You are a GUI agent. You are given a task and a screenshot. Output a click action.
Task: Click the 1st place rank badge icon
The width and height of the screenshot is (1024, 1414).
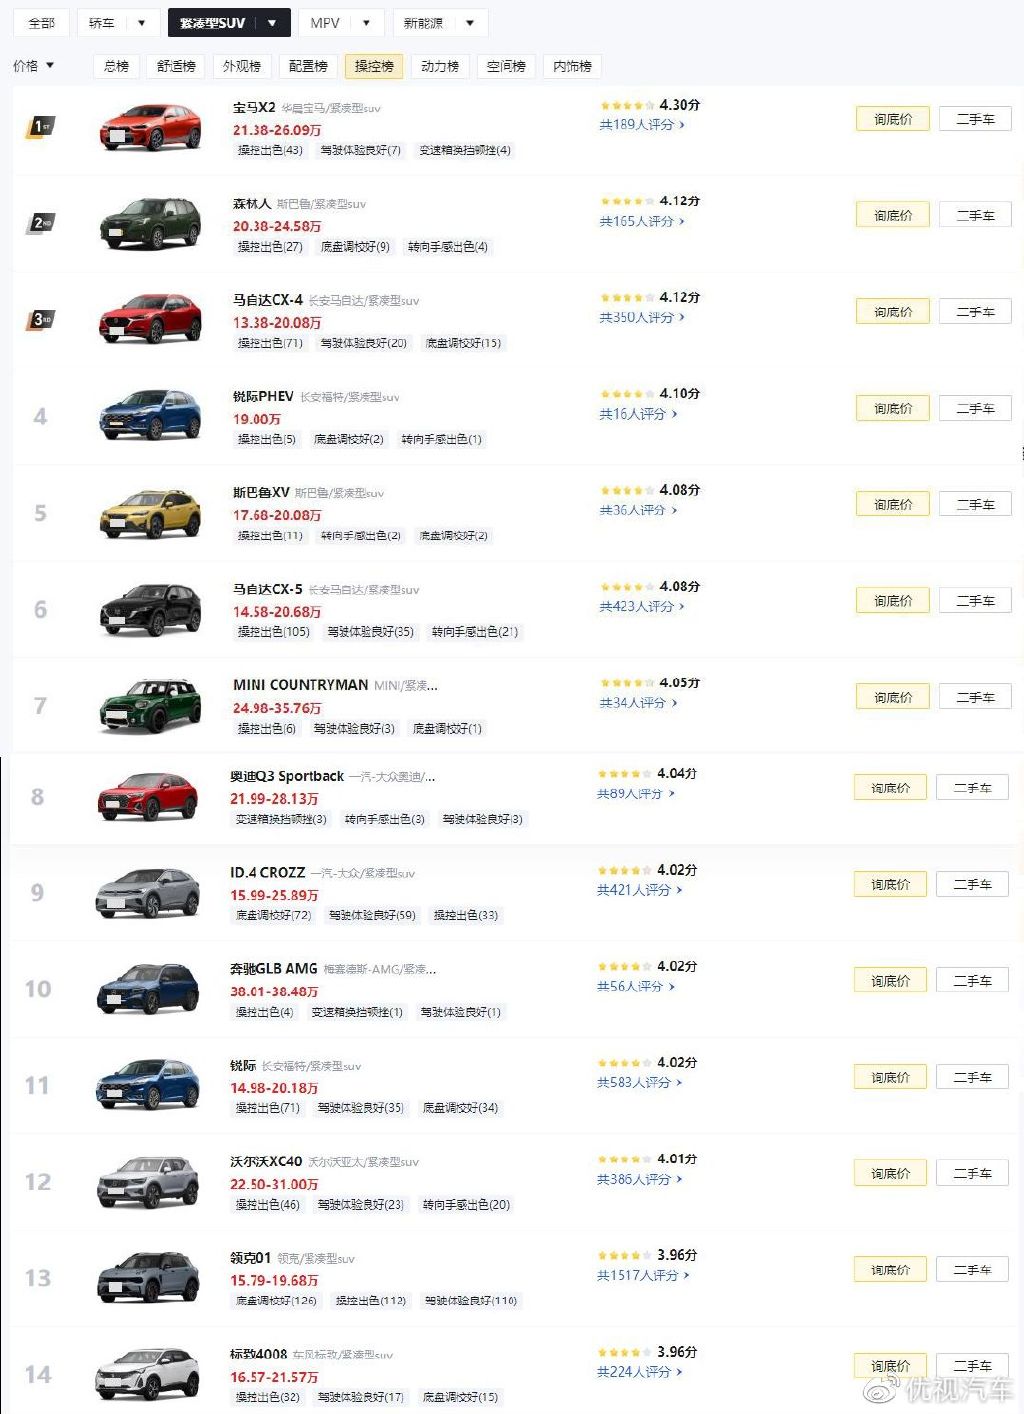[x=40, y=127]
